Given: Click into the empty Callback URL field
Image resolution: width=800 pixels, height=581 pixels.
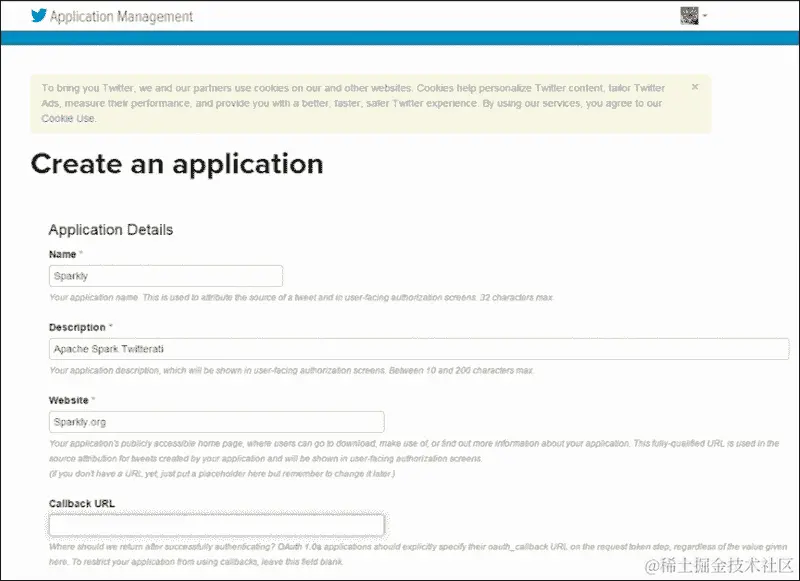Looking at the screenshot, I should pos(216,525).
